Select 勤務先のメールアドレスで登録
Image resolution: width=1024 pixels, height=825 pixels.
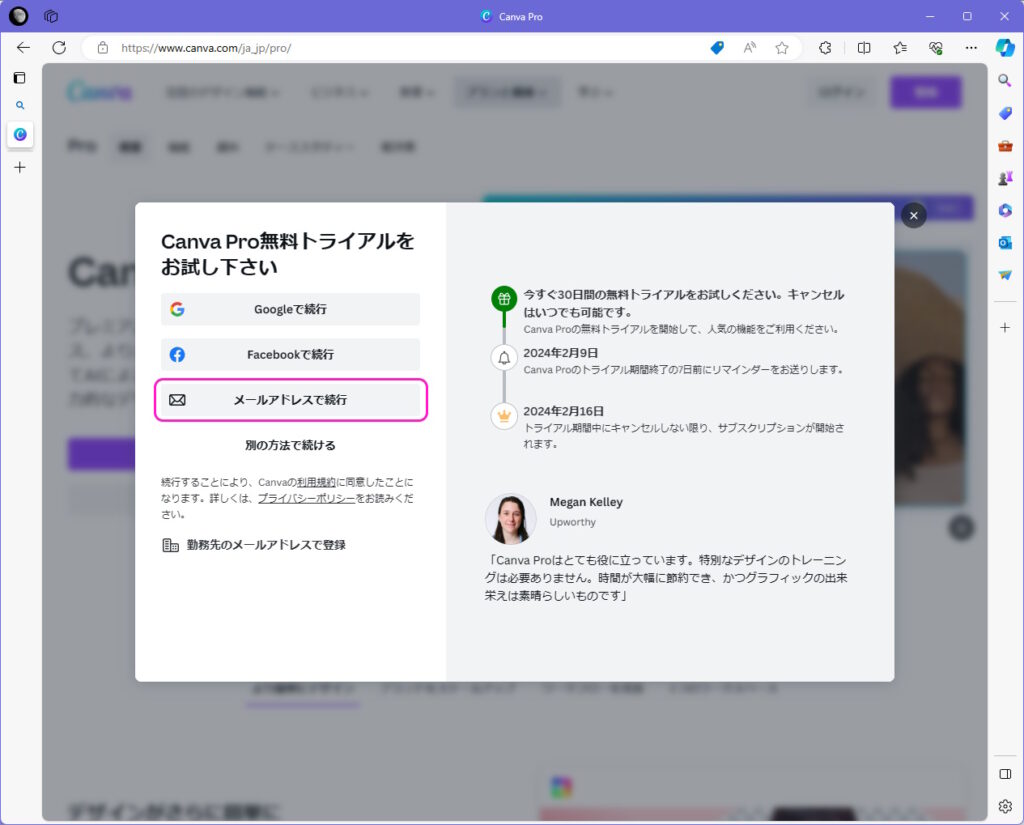[254, 545]
